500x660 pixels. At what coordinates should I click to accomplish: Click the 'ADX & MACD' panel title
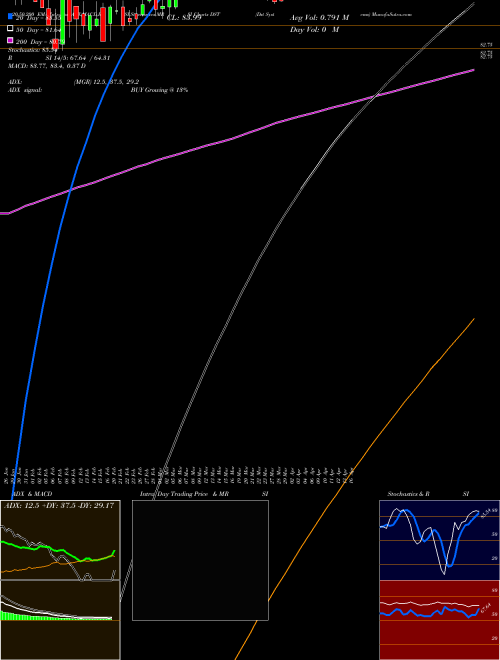[32, 494]
